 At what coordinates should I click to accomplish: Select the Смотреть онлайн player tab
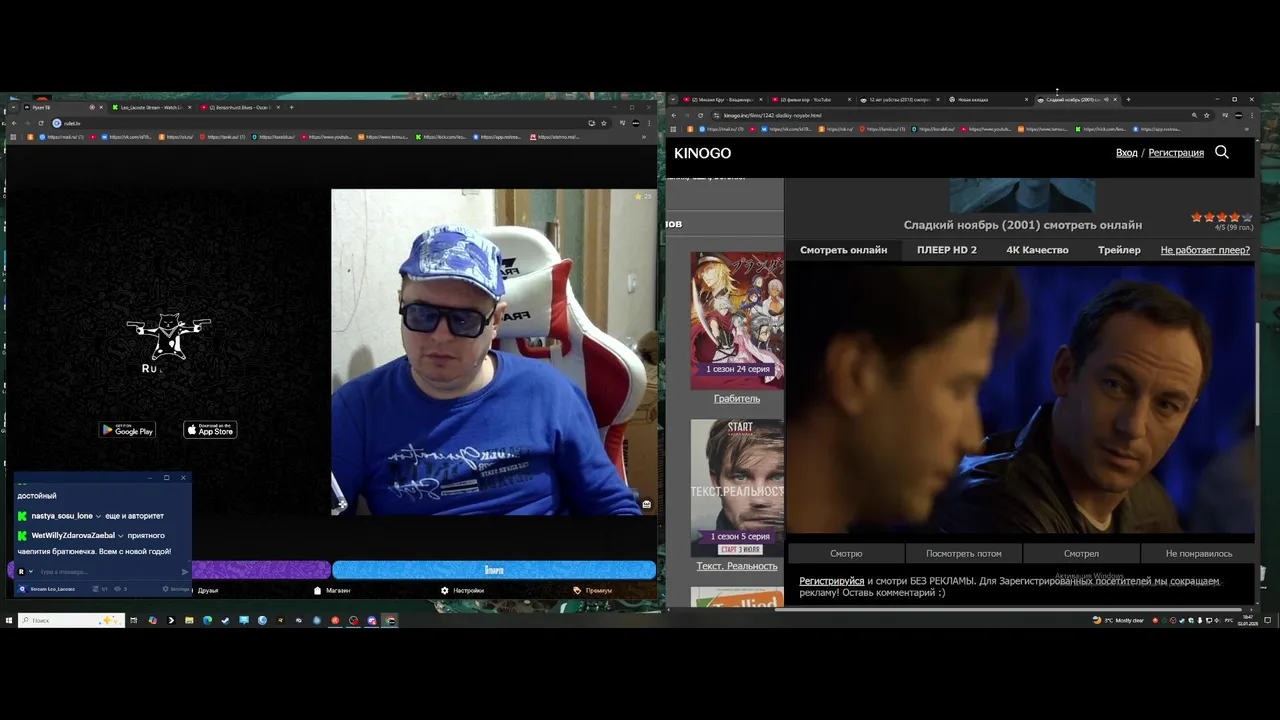click(x=843, y=250)
